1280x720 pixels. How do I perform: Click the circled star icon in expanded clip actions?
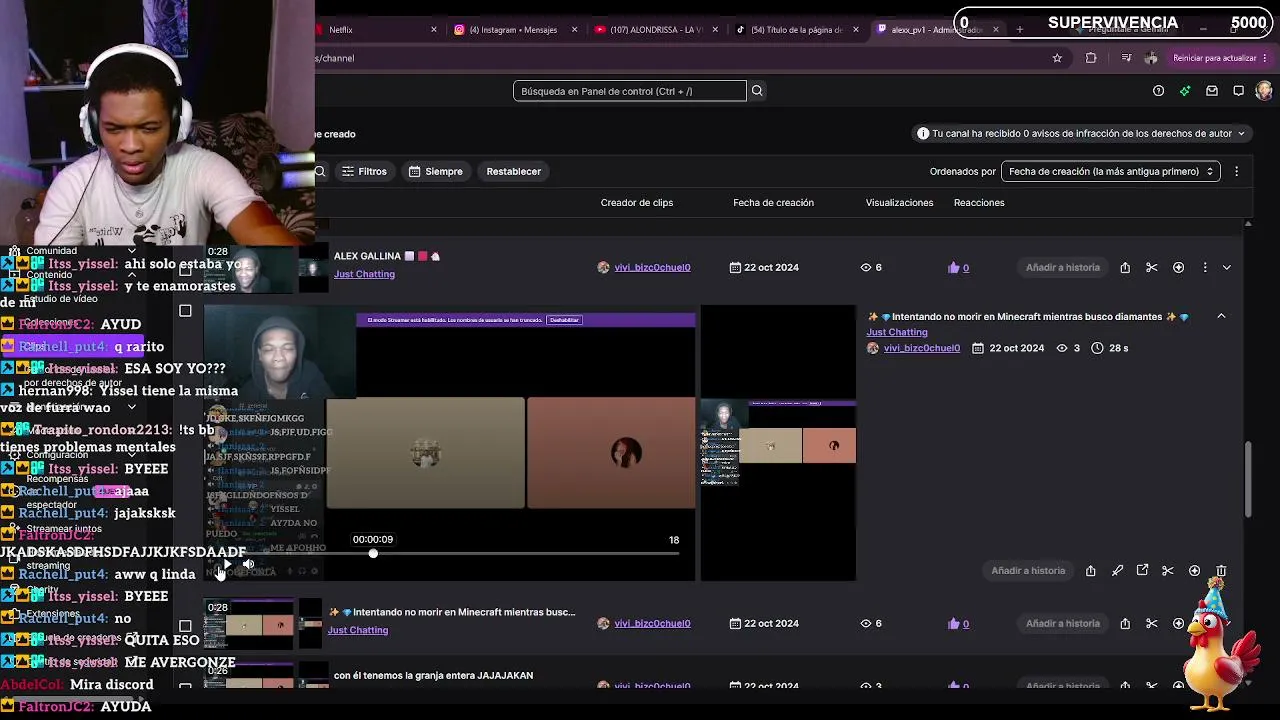point(1194,571)
